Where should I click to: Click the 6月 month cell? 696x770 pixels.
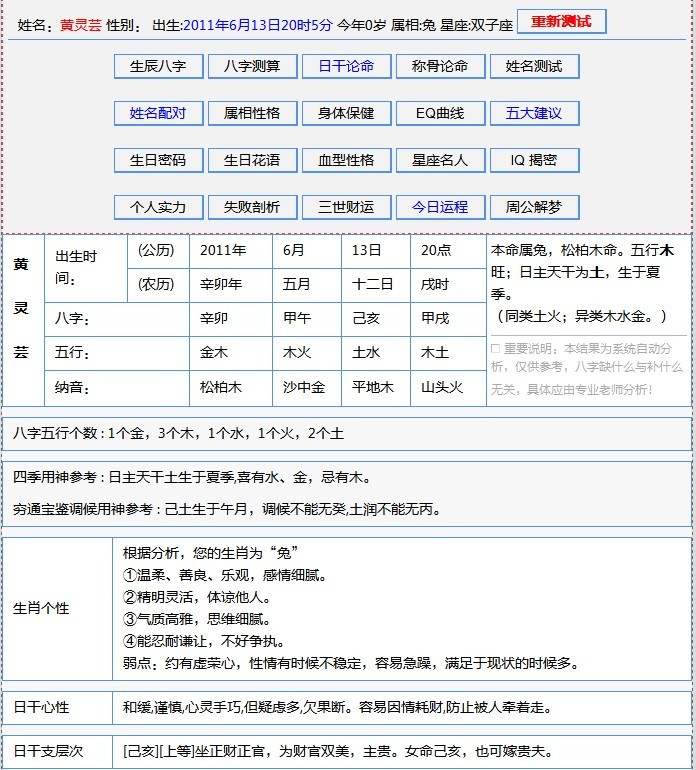pyautogui.click(x=307, y=251)
